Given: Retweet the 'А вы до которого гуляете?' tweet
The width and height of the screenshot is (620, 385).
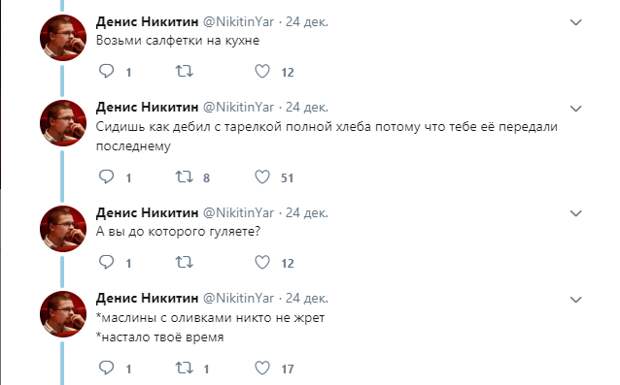Looking at the screenshot, I should [184, 262].
